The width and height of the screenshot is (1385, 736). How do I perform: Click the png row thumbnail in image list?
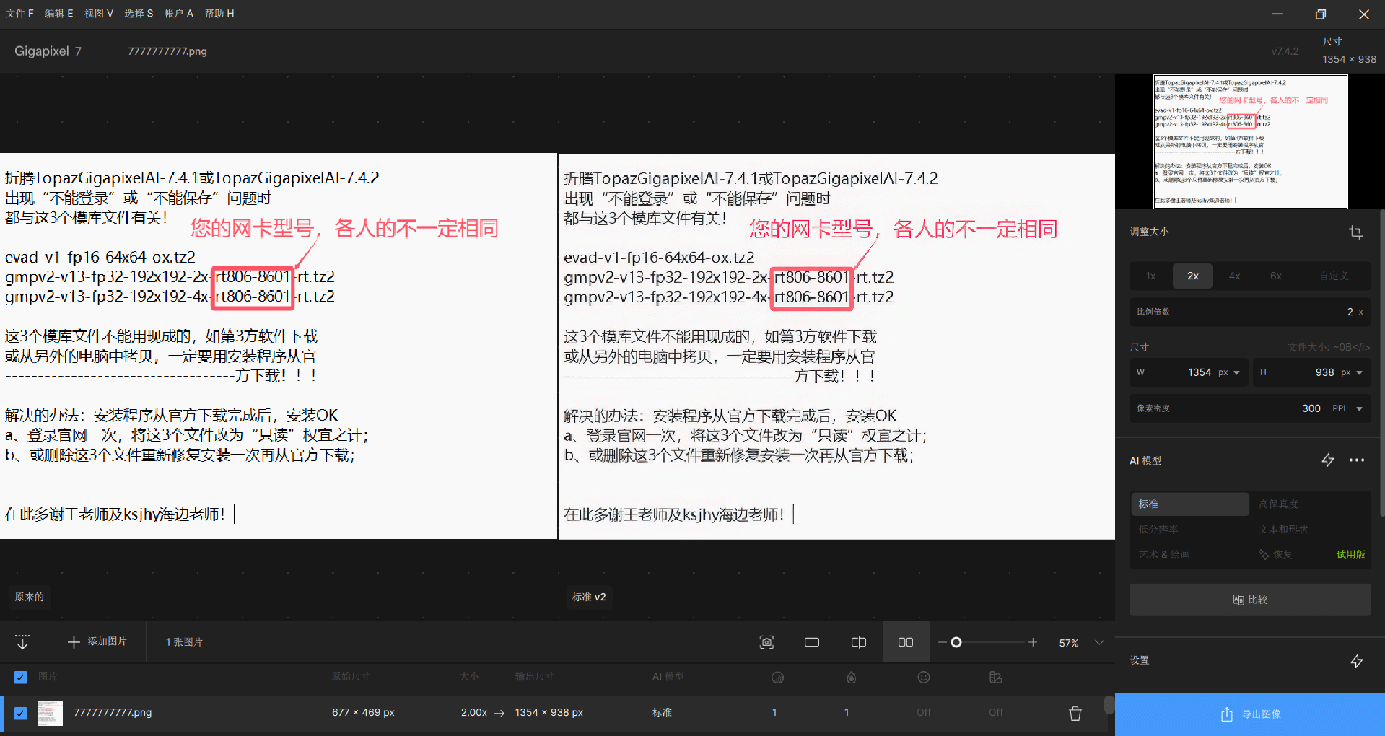[50, 713]
